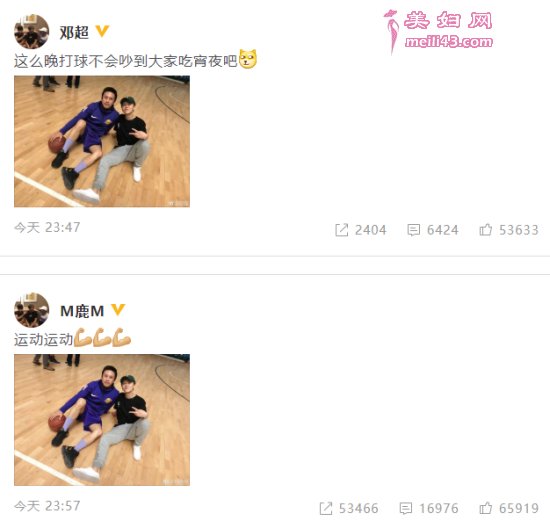This screenshot has width=550, height=528.
Task: Open M鹿M's profile avatar
Action: (32, 310)
